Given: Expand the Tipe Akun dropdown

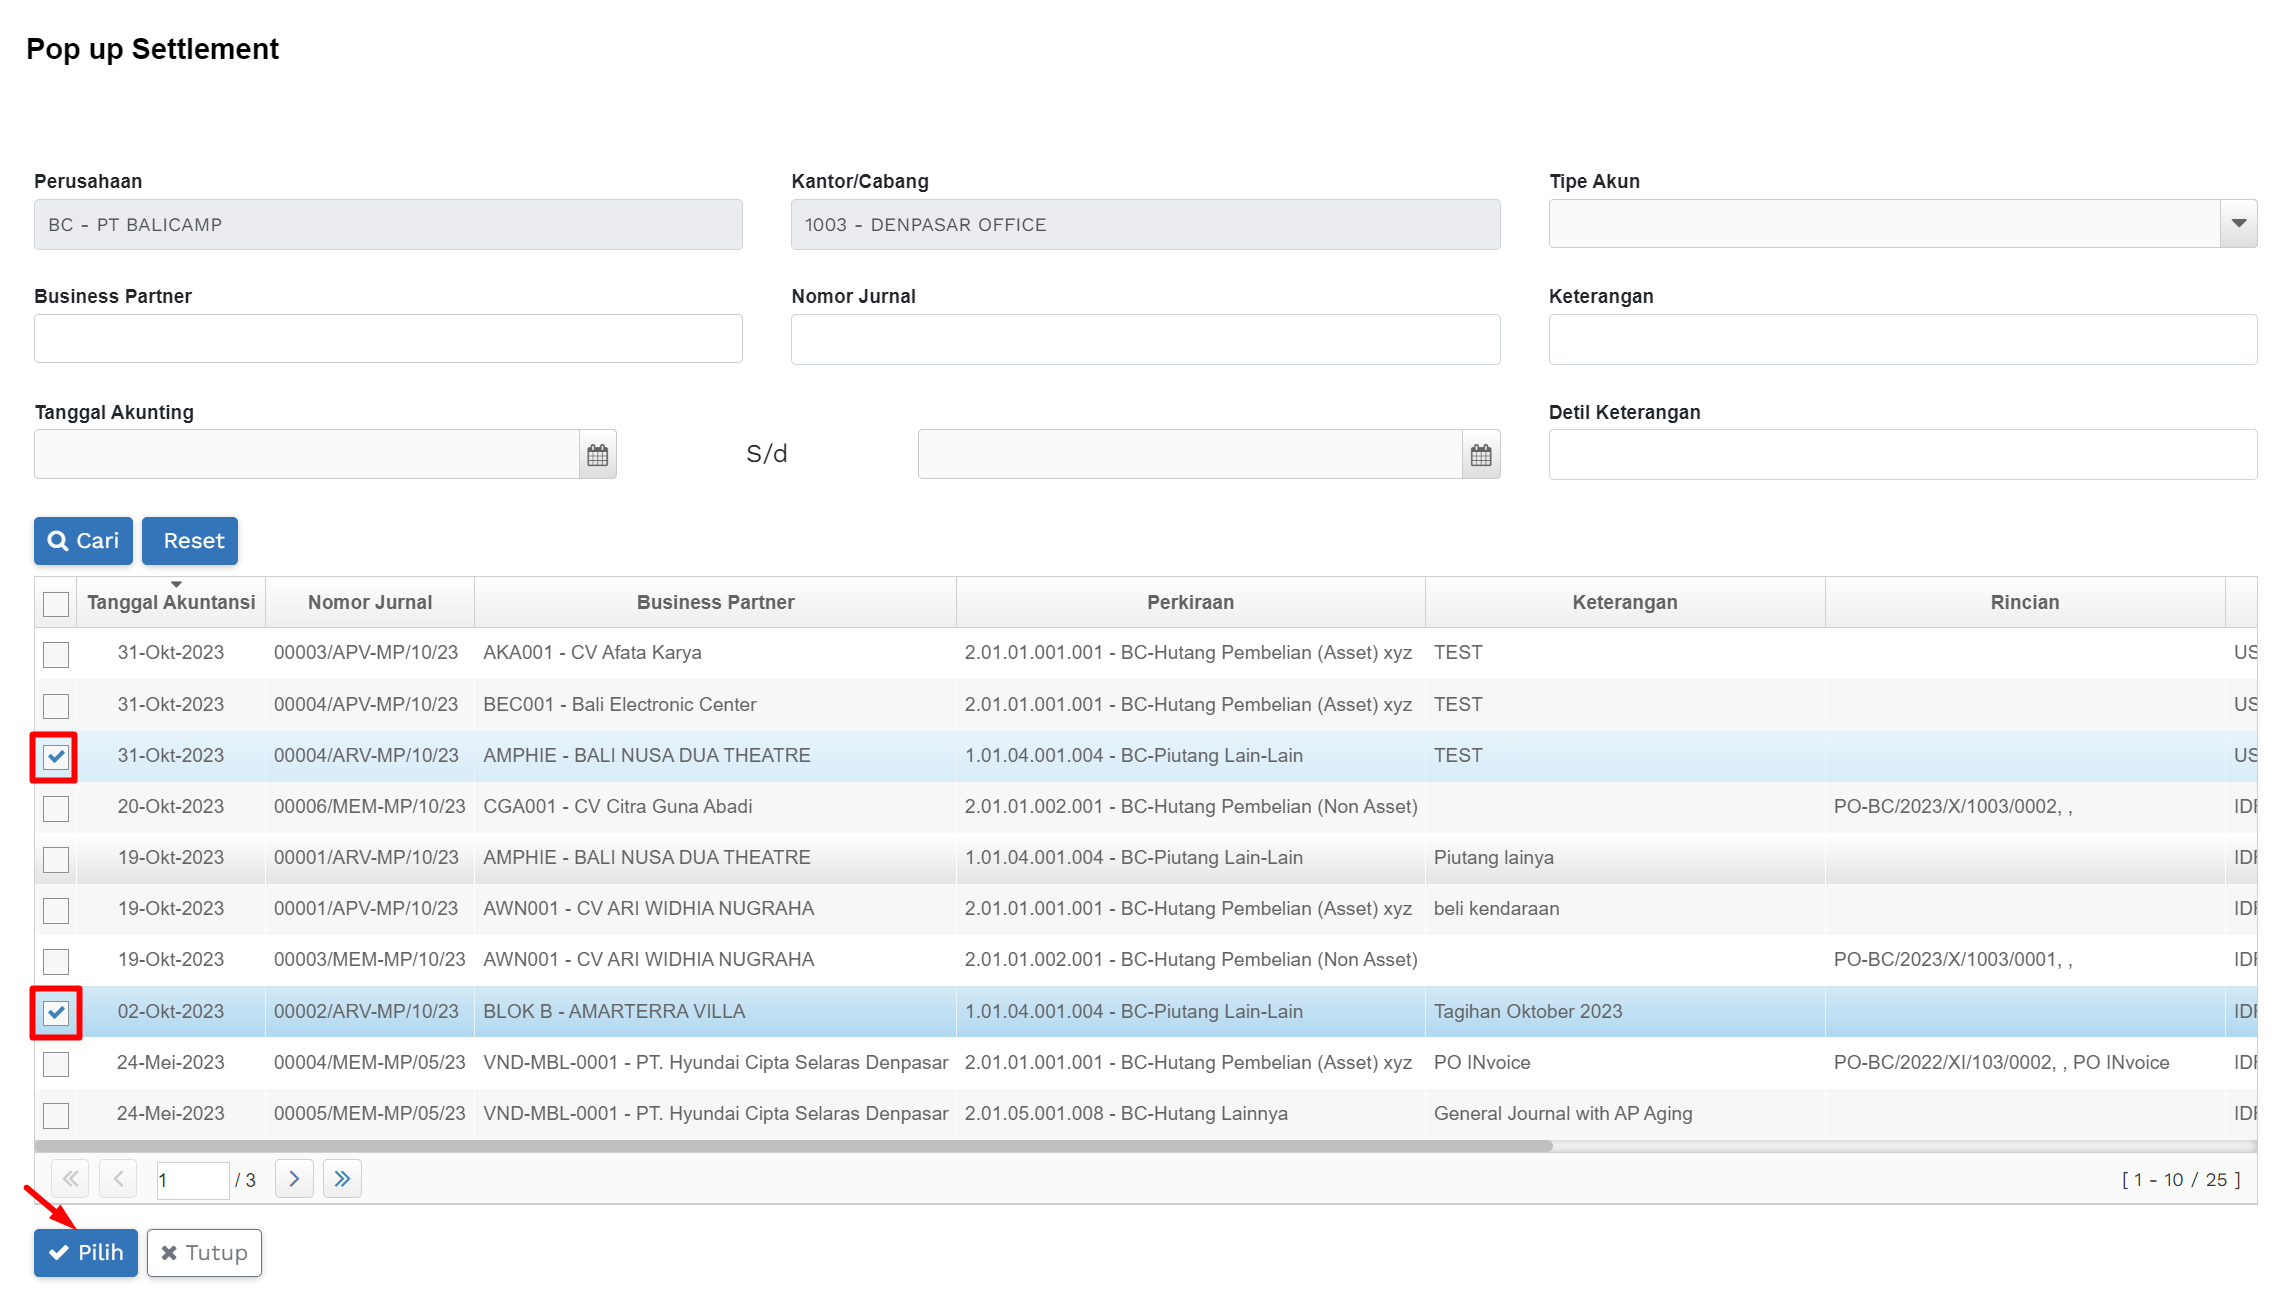Looking at the screenshot, I should (2238, 224).
